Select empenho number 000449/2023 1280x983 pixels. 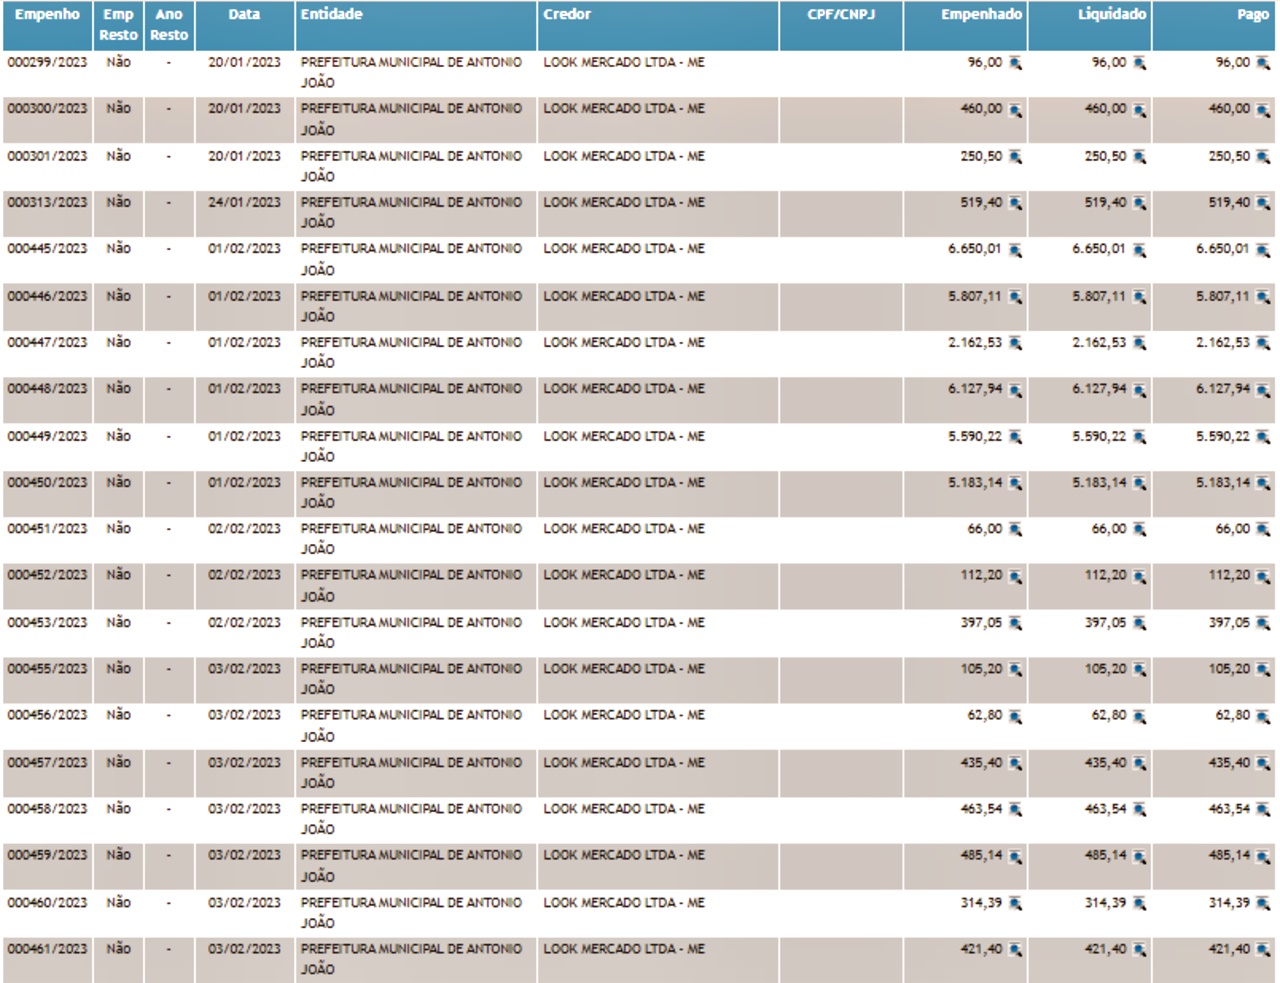coord(47,436)
